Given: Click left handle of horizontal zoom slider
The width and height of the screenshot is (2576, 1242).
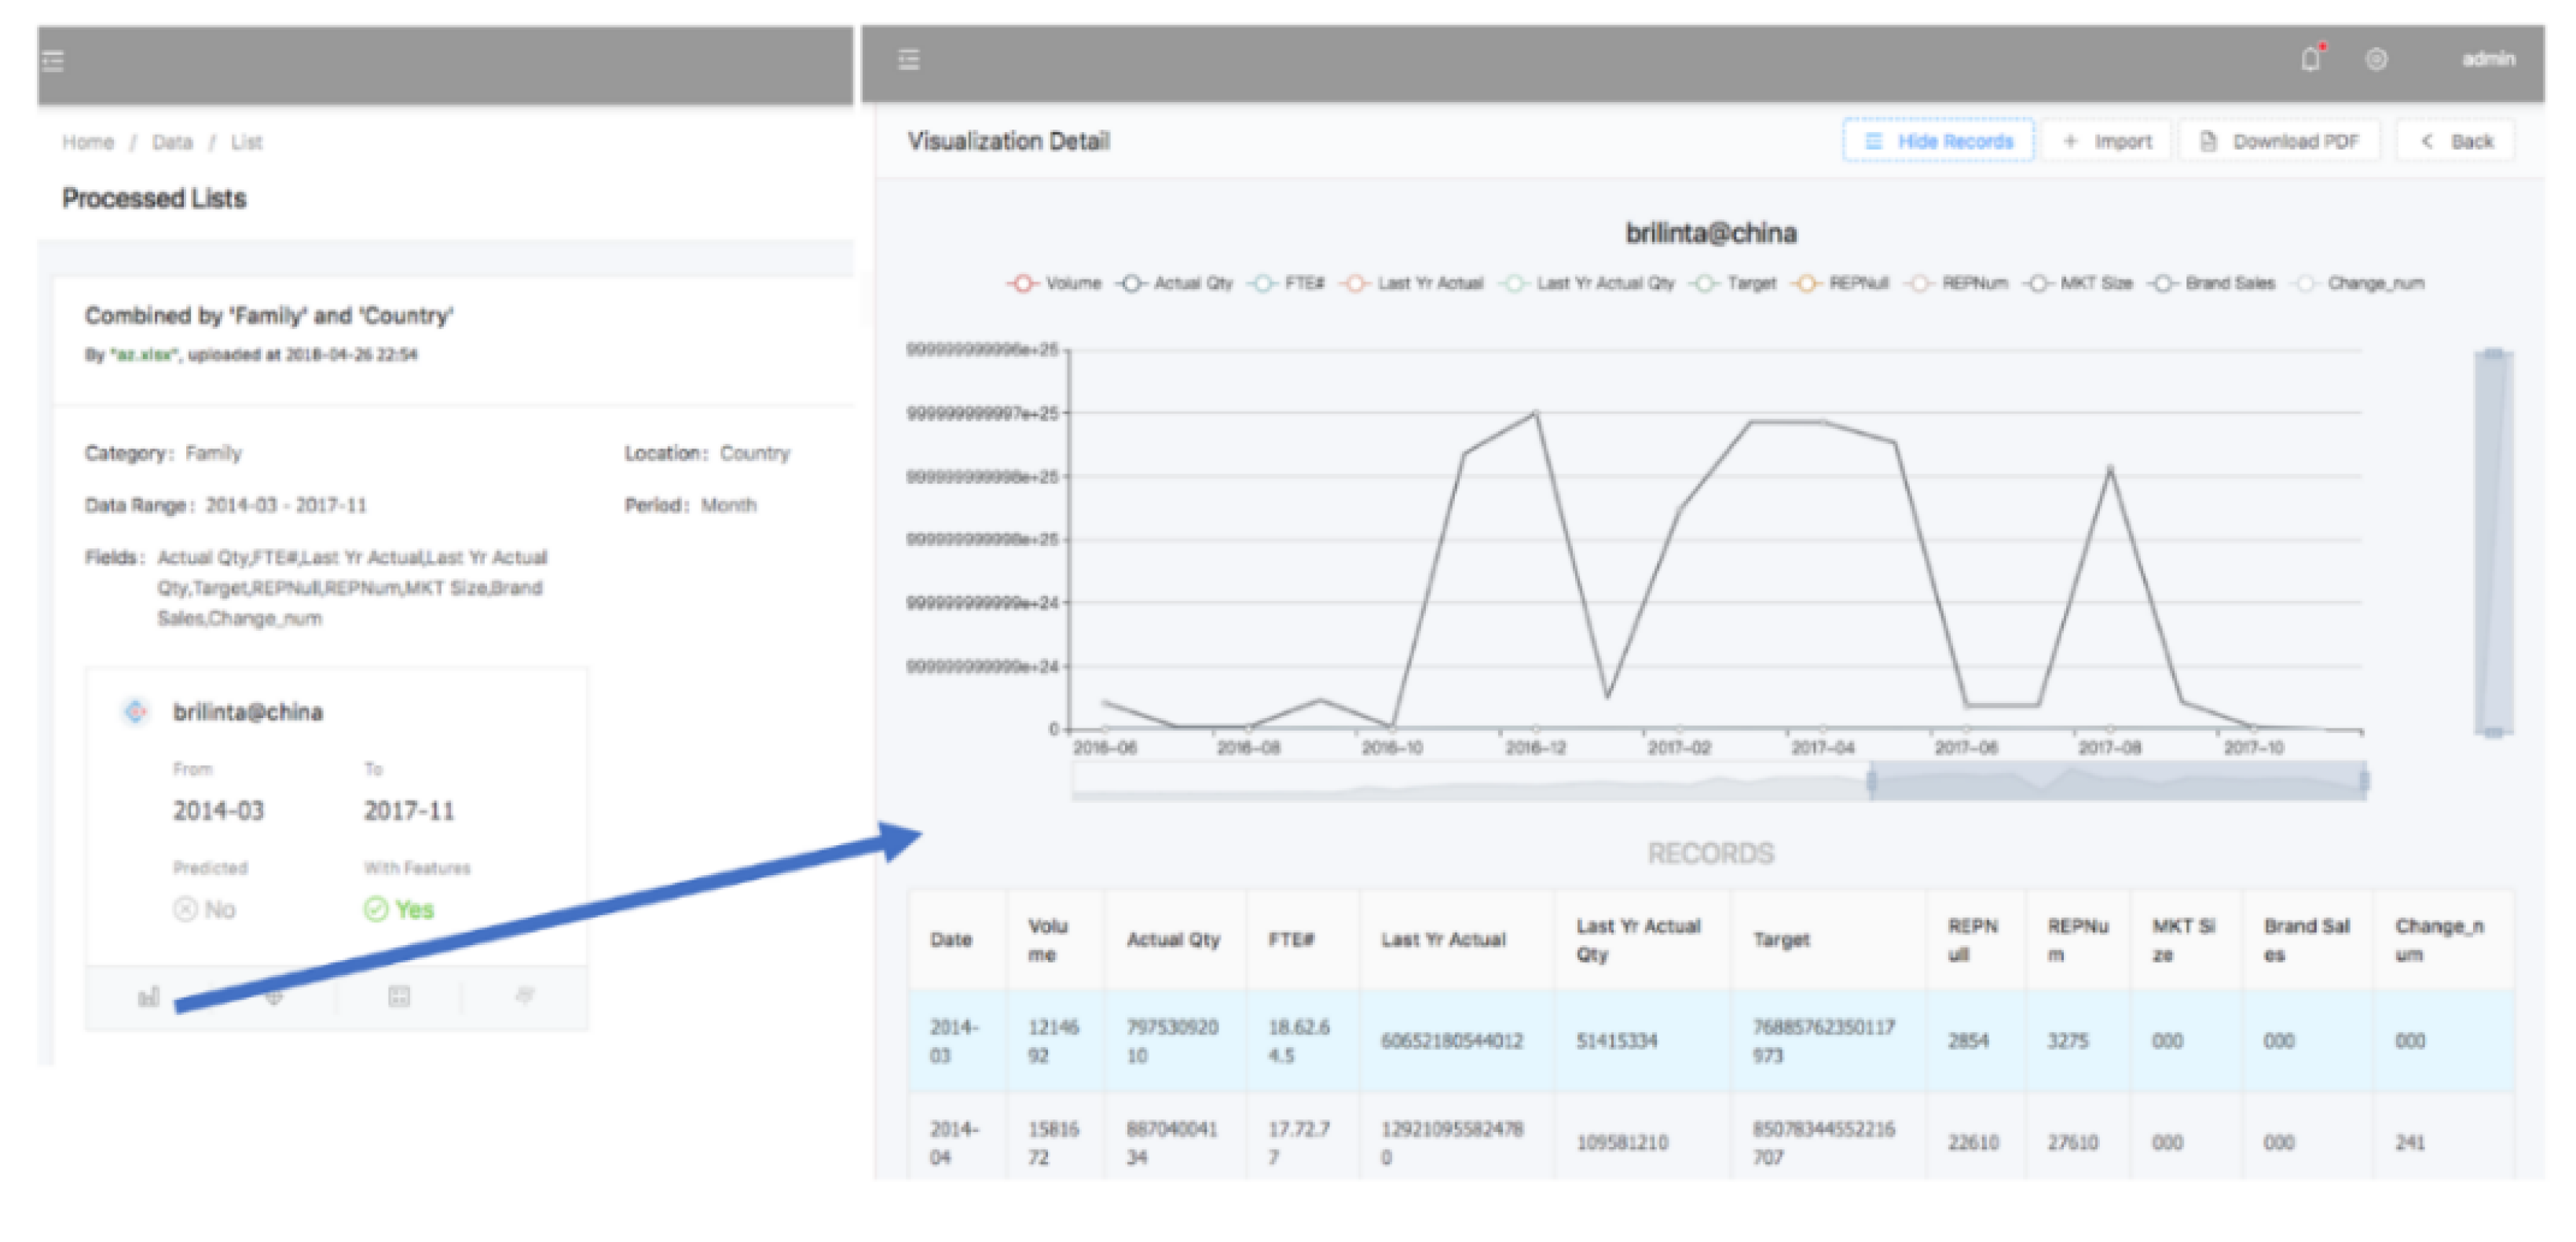Looking at the screenshot, I should coord(1872,781).
